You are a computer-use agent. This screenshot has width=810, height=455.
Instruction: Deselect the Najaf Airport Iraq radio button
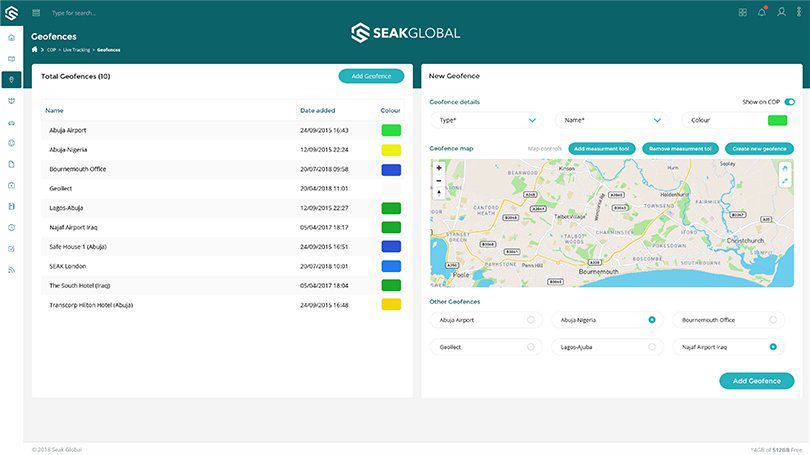click(x=773, y=347)
